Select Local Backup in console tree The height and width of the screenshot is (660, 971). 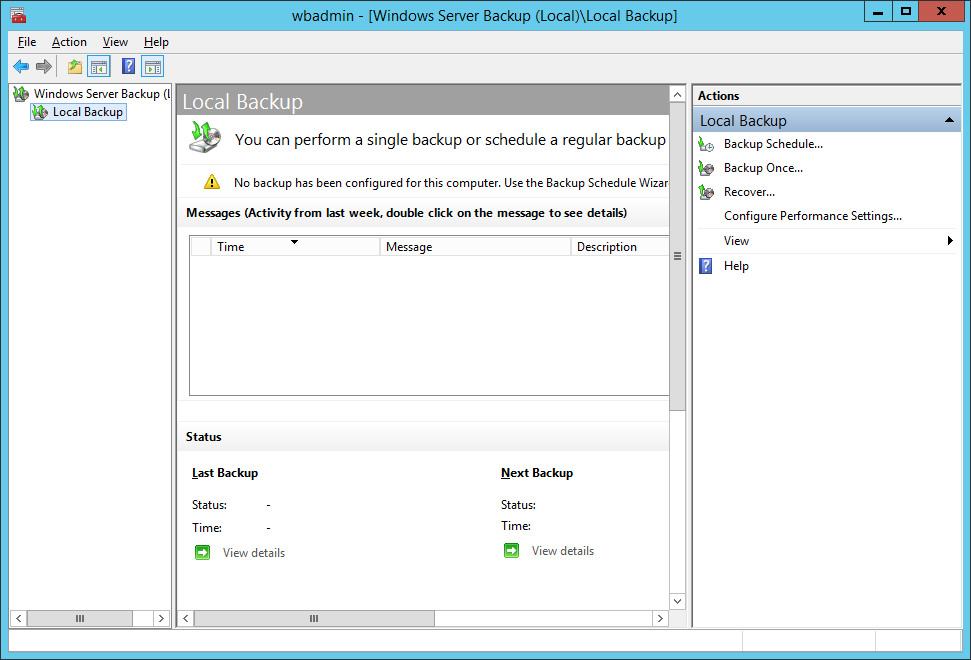click(x=87, y=112)
